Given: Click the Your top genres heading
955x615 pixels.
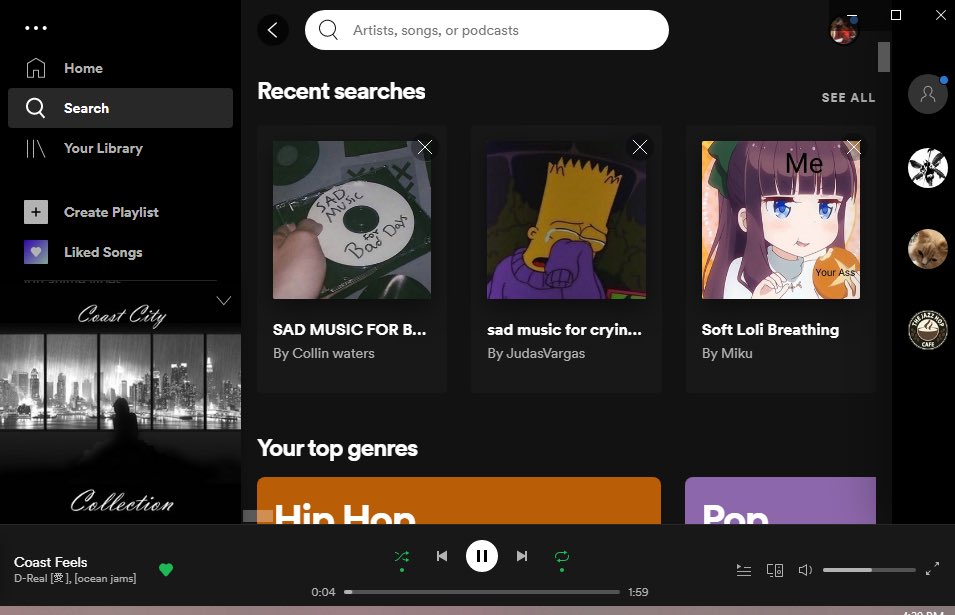Looking at the screenshot, I should (337, 449).
